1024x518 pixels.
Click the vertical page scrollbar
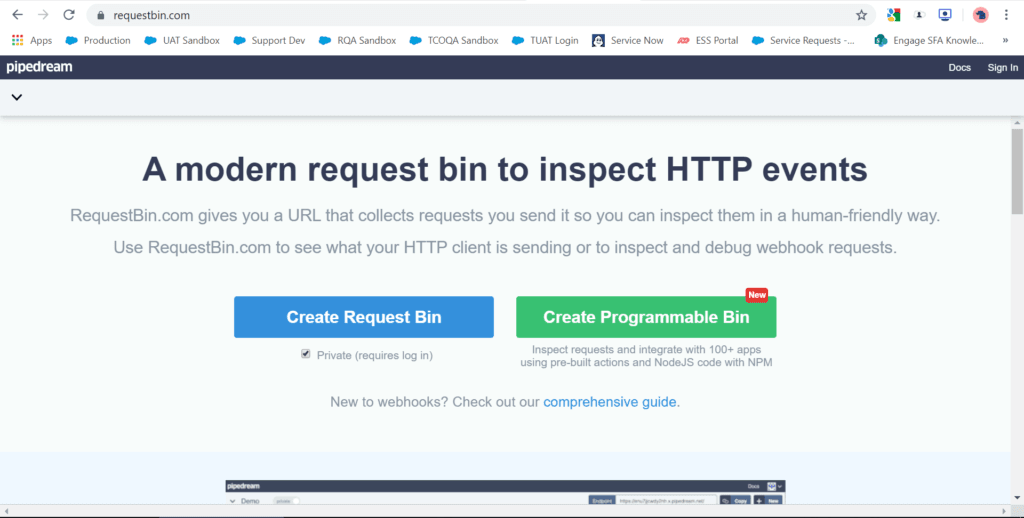point(1017,171)
